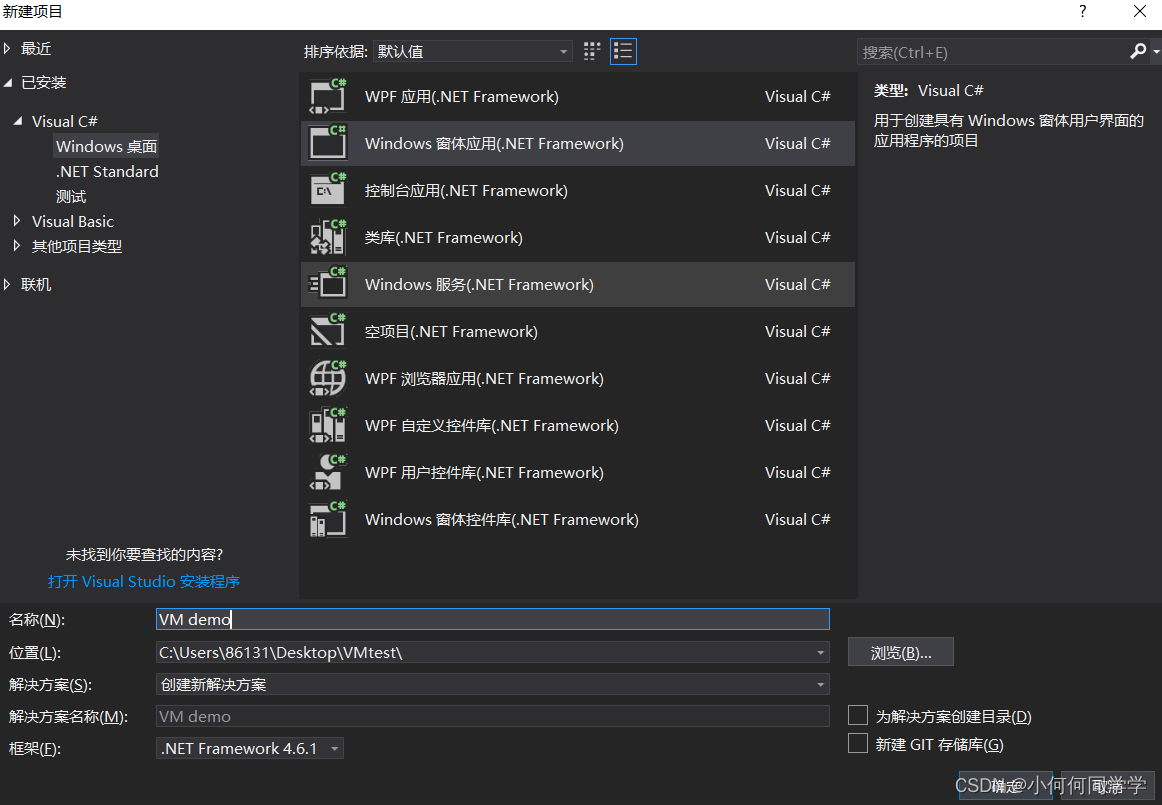The image size is (1162, 805).
Task: Expand the 最近 tree node
Action: [7, 49]
